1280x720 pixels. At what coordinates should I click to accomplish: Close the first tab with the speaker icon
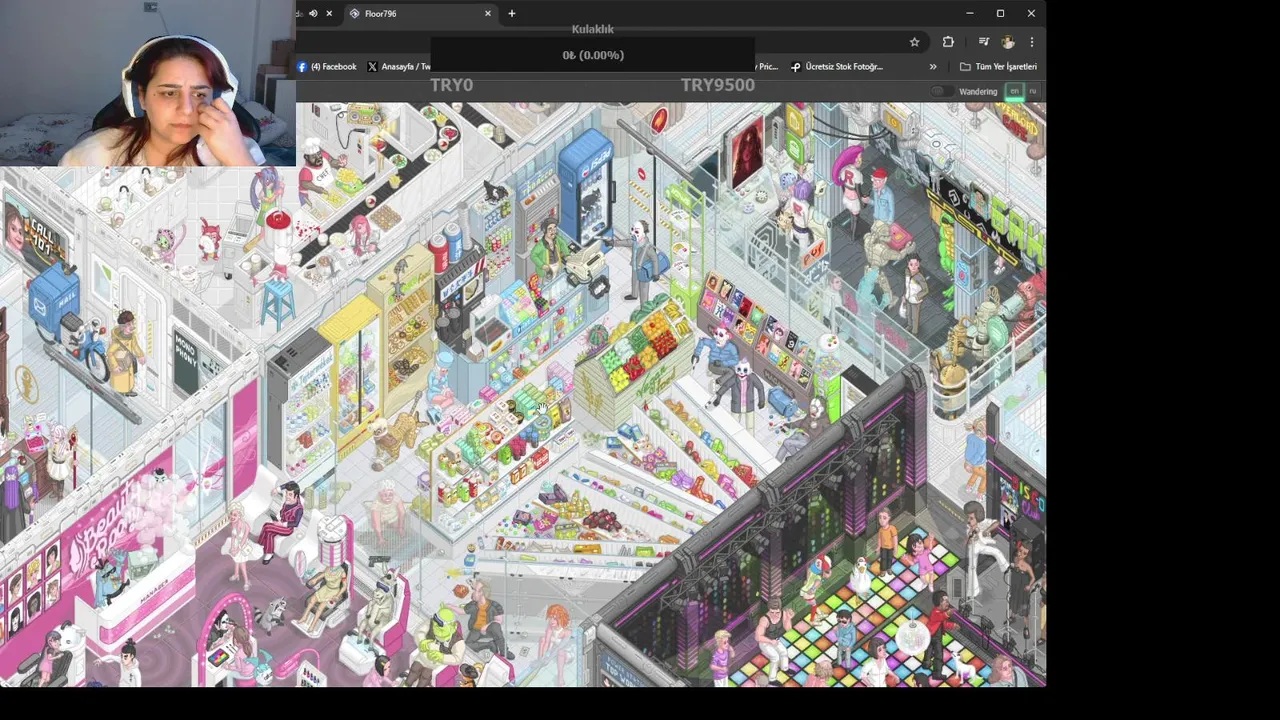click(x=329, y=13)
